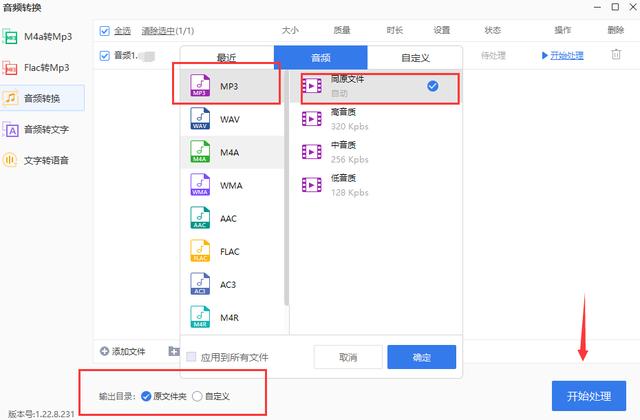Choose the M4A format icon
640x420 pixels.
(x=200, y=151)
